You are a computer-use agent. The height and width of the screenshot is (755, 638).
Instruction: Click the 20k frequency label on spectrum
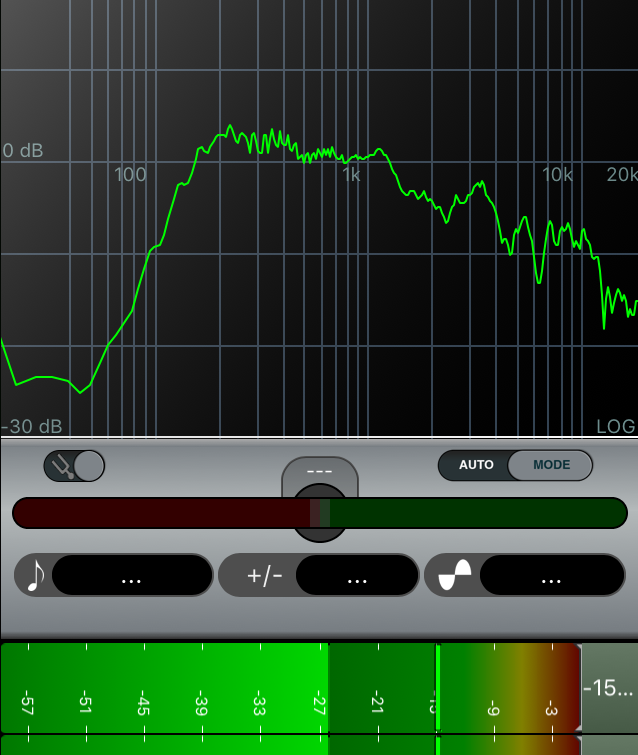pos(621,175)
